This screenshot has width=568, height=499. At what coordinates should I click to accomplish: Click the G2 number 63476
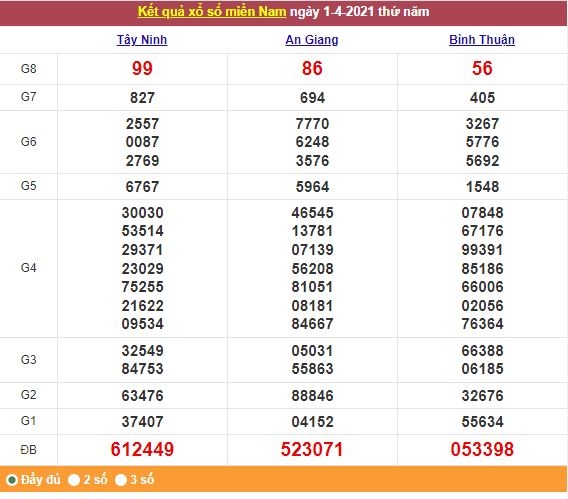(x=142, y=396)
